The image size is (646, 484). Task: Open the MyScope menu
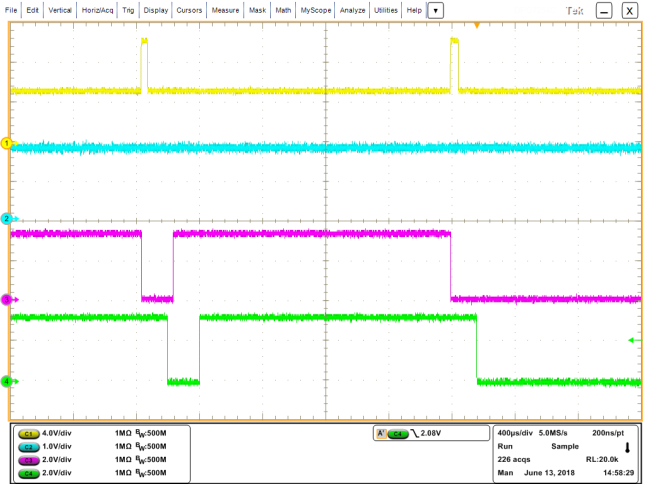pyautogui.click(x=316, y=9)
